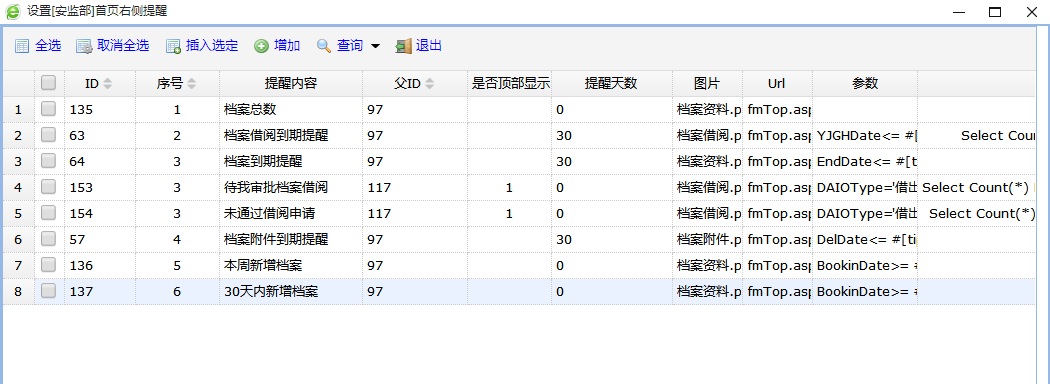Click the green 增加 add icon

click(262, 46)
